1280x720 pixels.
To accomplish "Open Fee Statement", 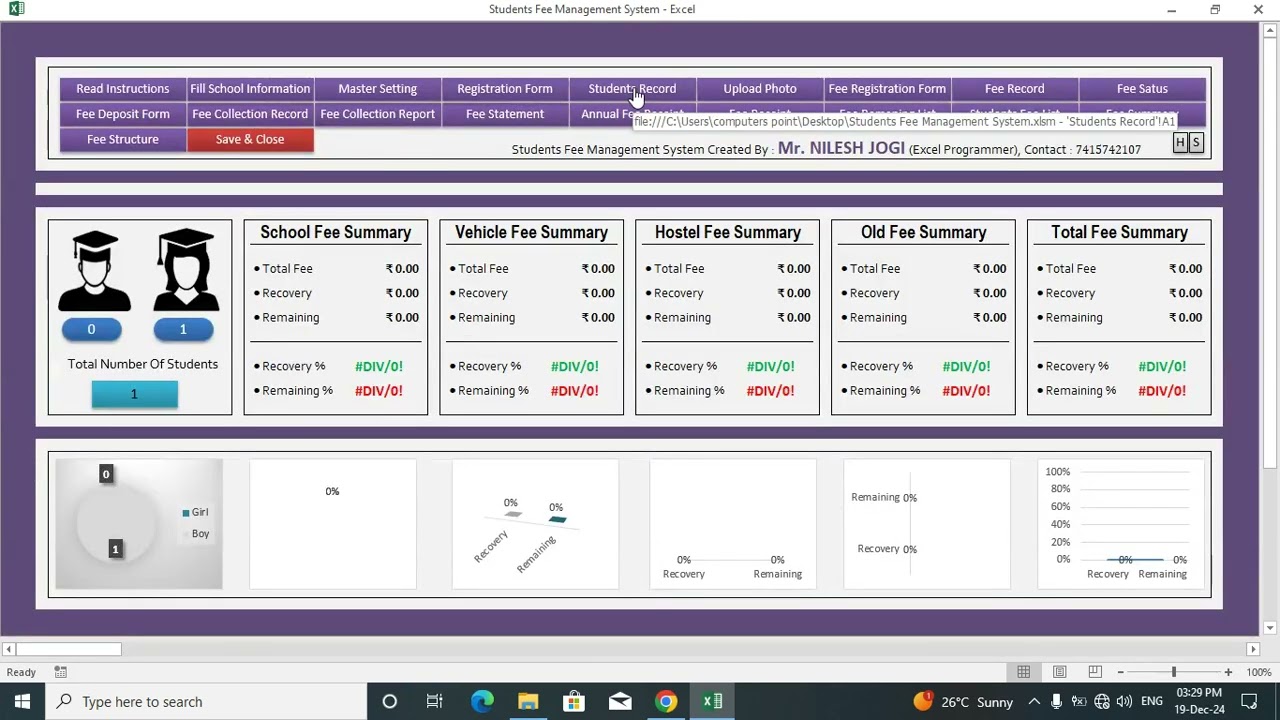I will pyautogui.click(x=505, y=114).
